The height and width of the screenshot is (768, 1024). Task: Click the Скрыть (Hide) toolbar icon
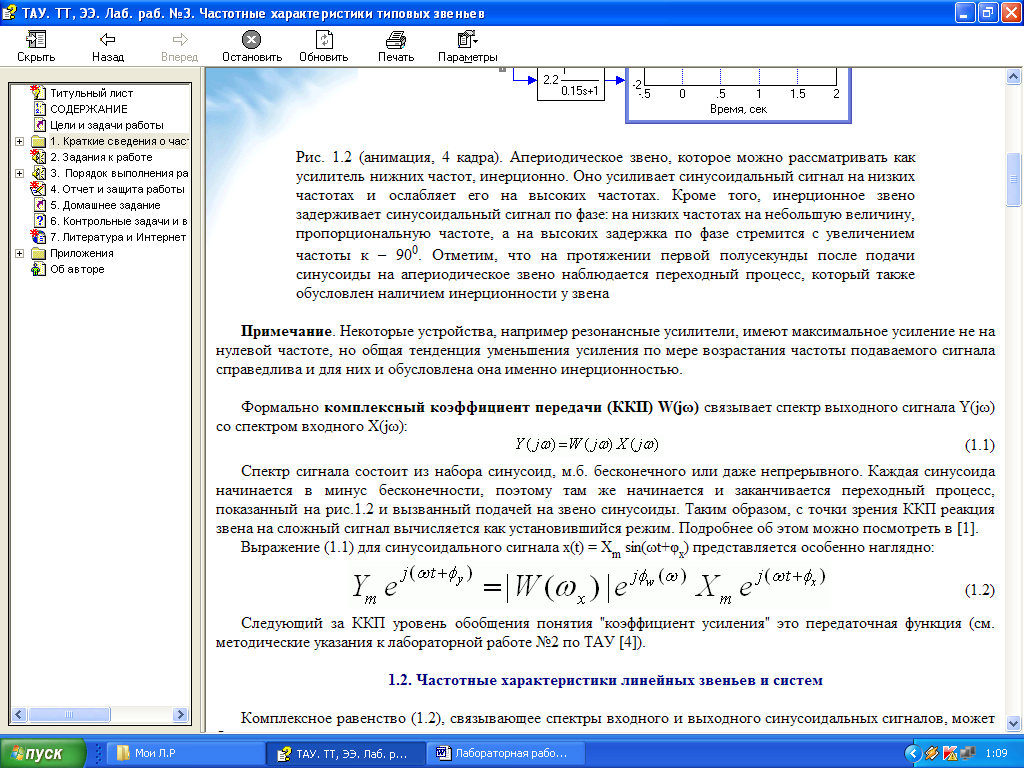(x=36, y=40)
